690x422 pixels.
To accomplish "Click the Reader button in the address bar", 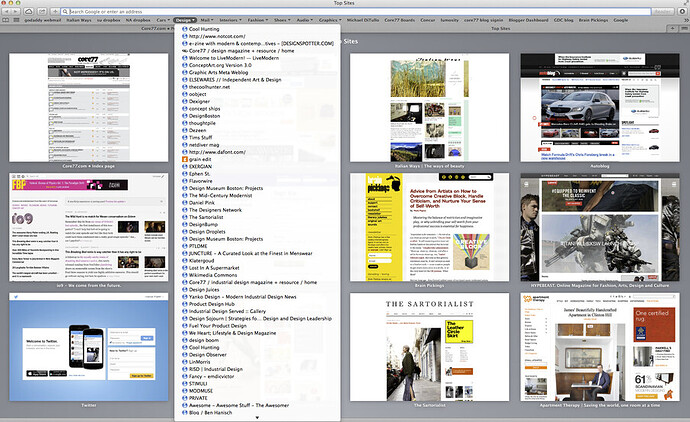I will pos(663,11).
